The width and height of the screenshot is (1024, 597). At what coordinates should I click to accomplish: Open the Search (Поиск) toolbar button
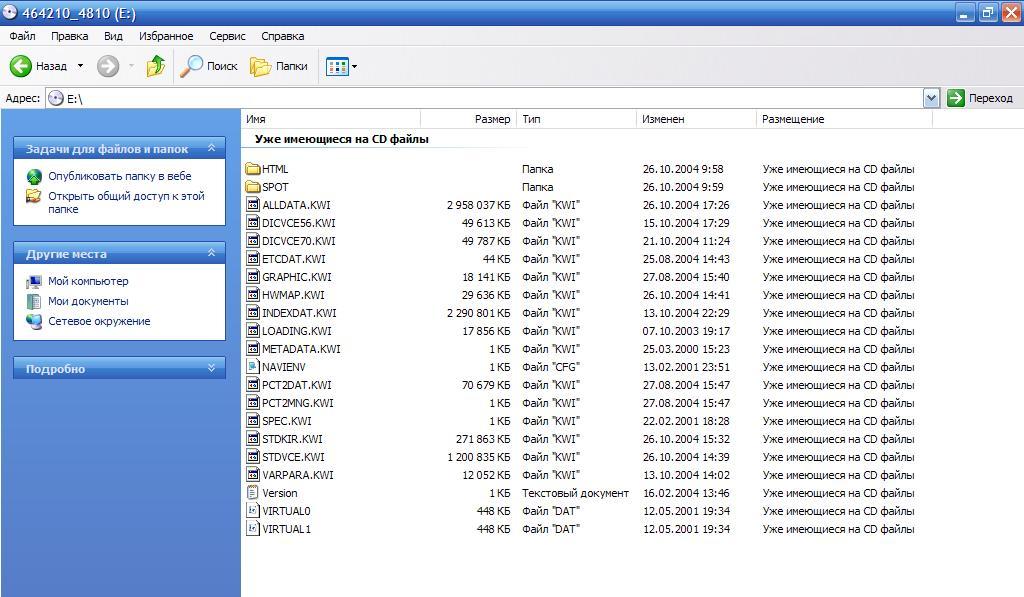[x=209, y=66]
